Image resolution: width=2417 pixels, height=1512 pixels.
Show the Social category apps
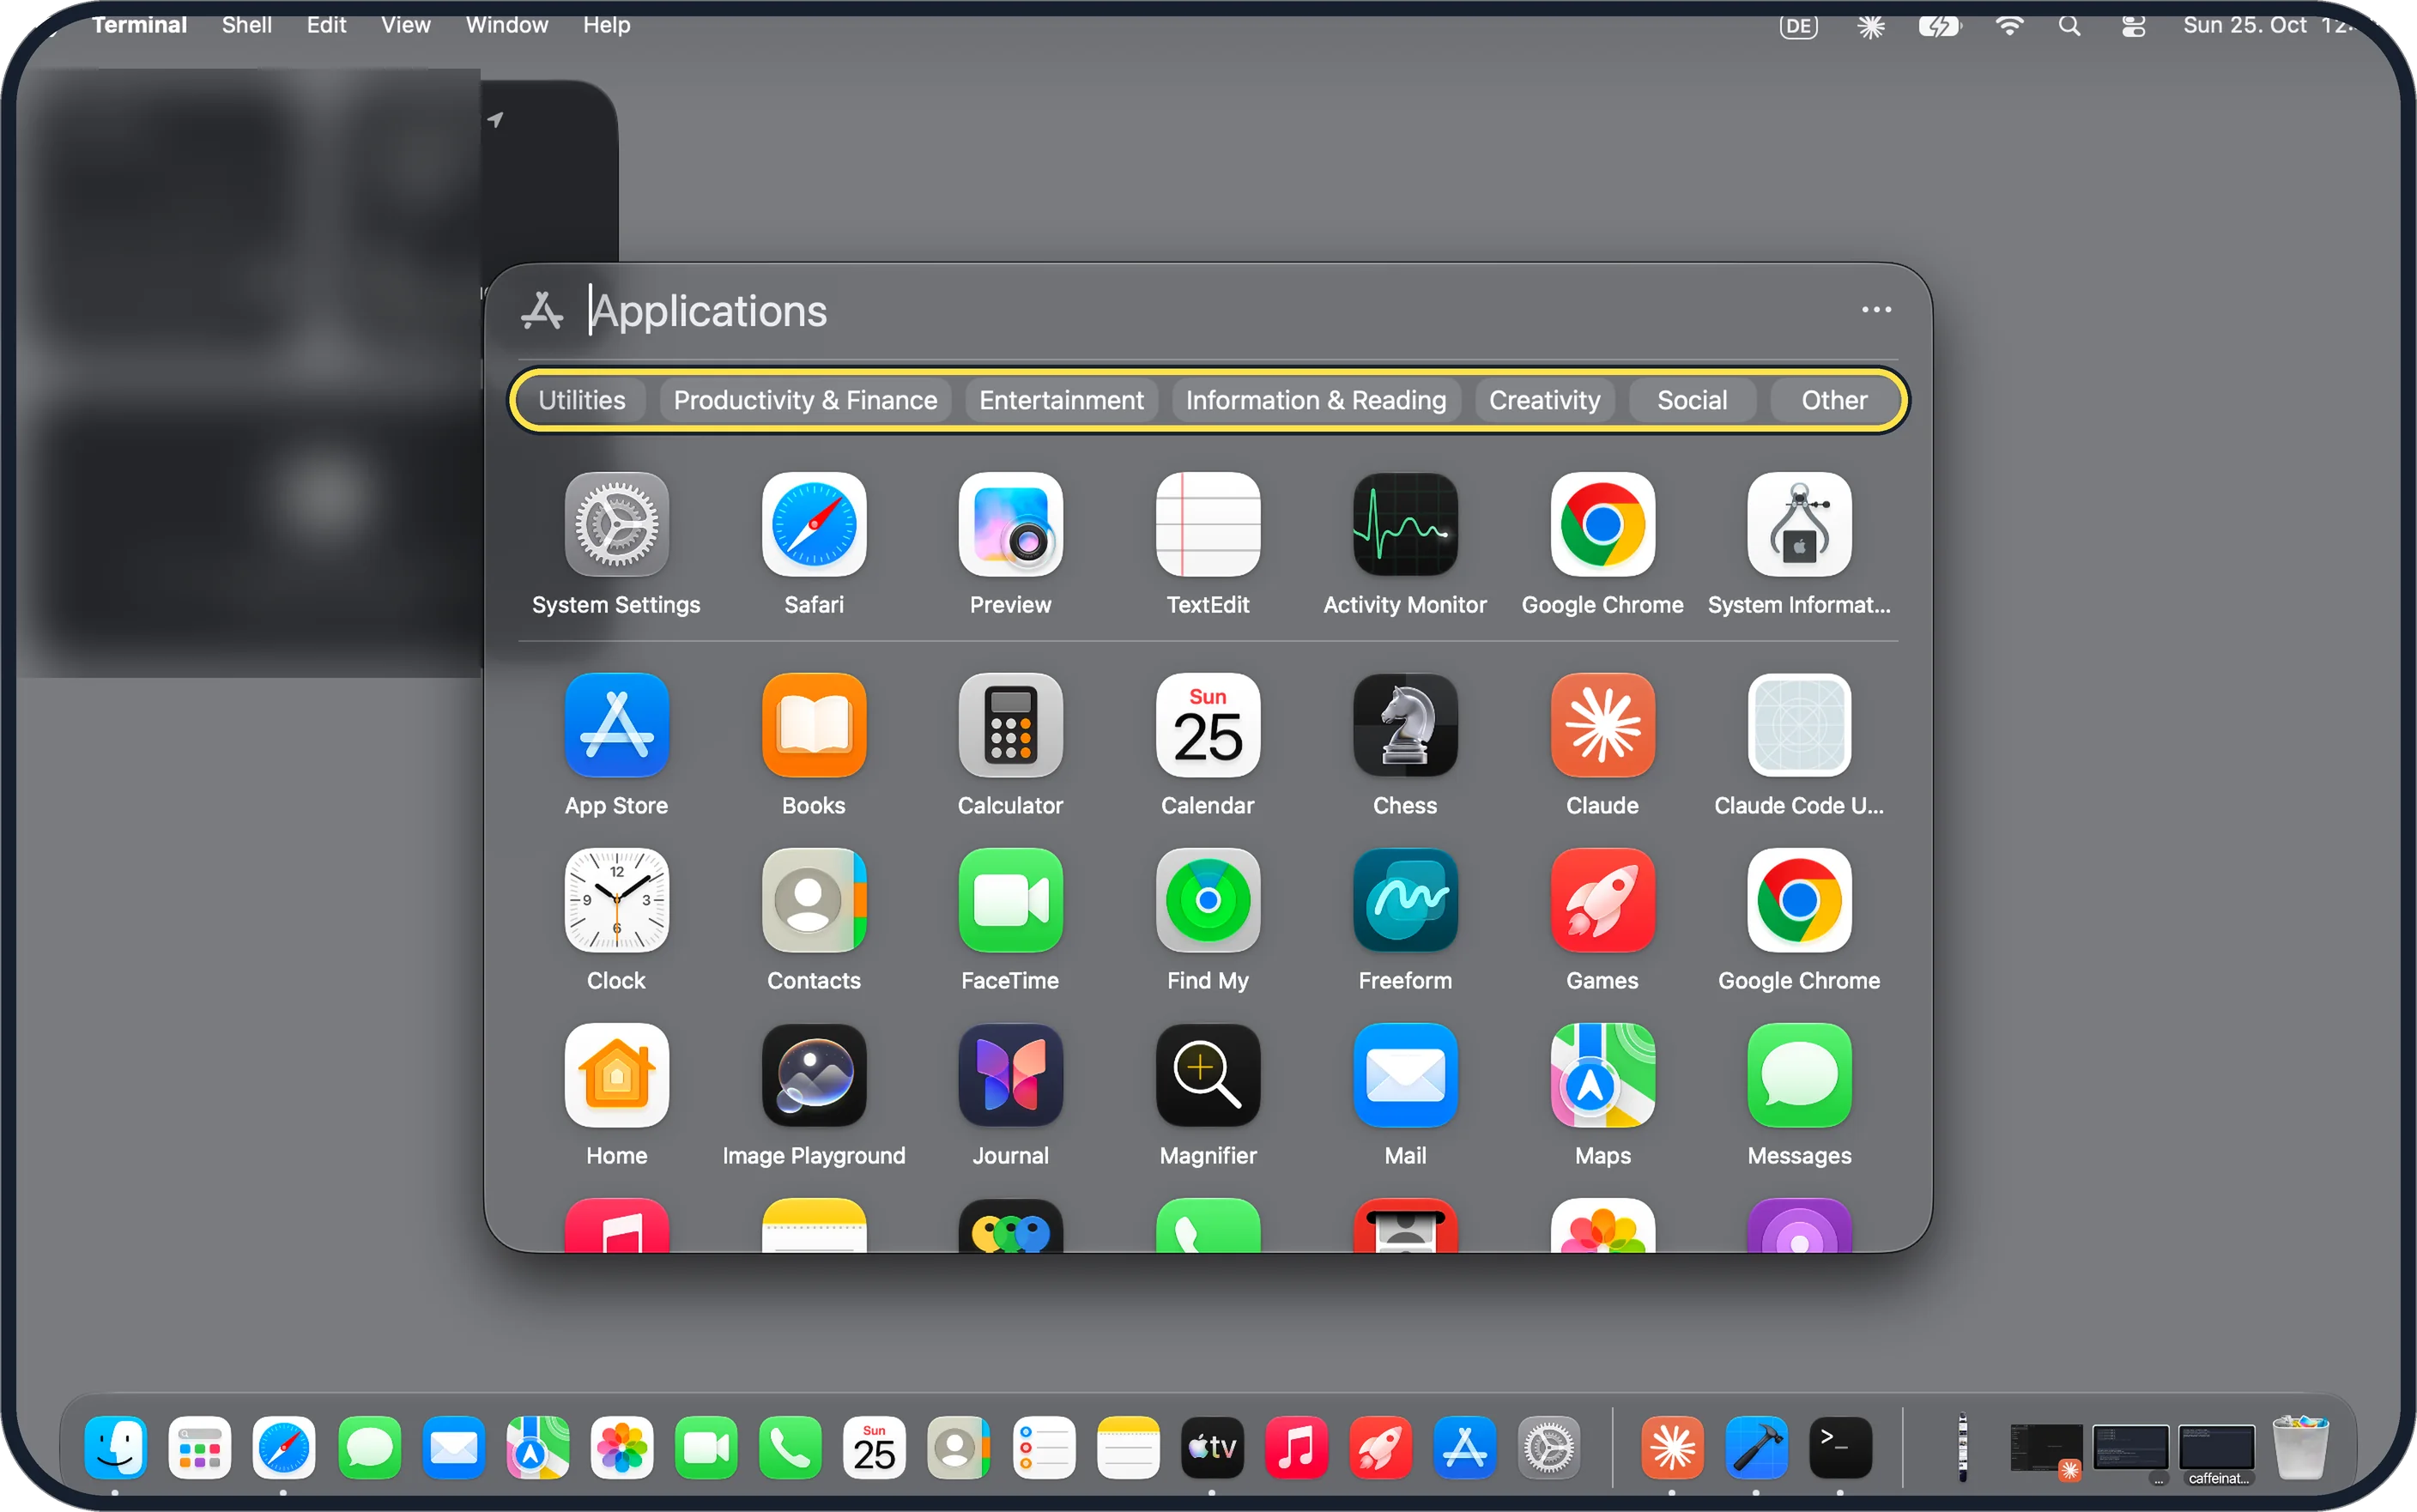pos(1692,400)
